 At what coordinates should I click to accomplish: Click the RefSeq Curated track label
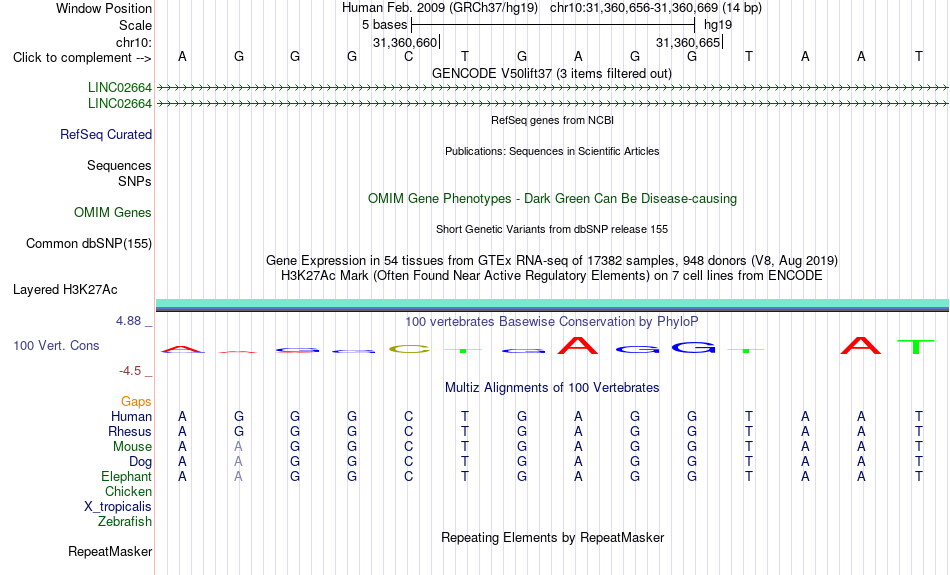pos(106,135)
